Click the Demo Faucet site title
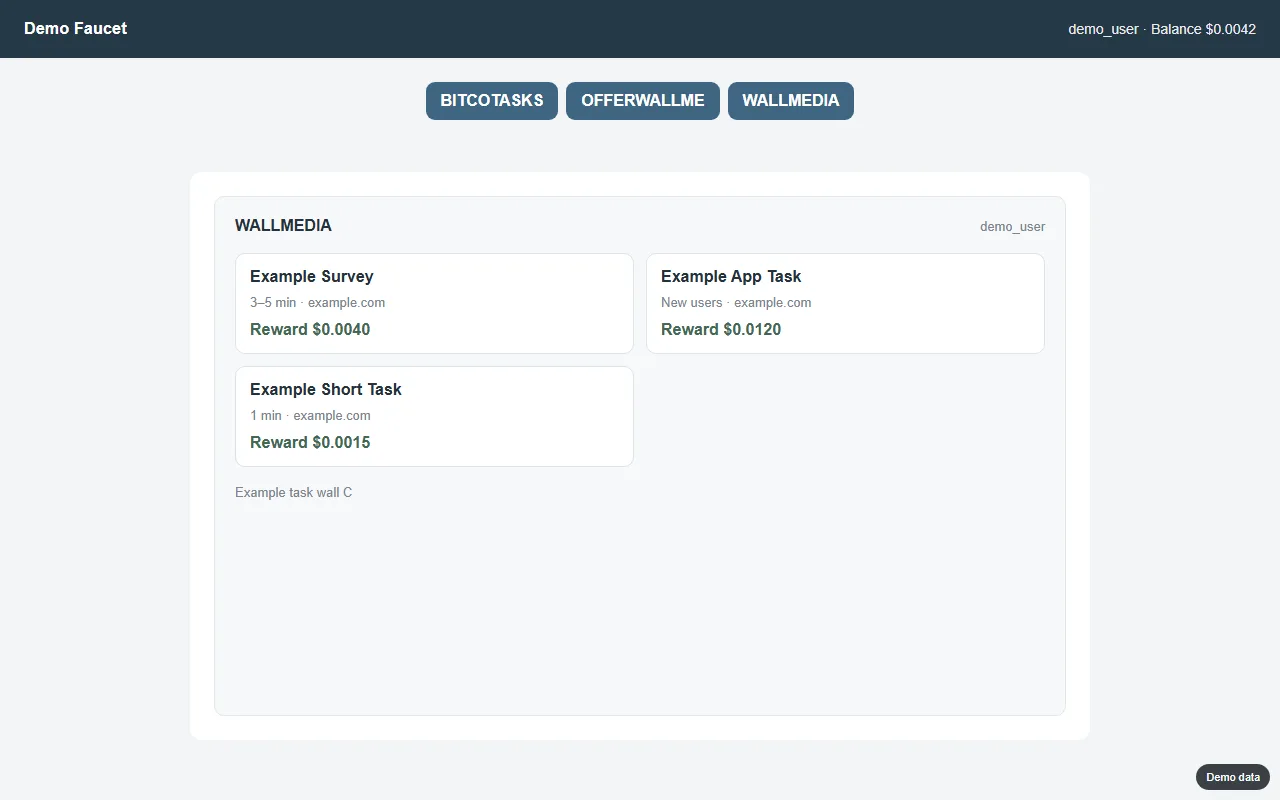1280x800 pixels. point(76,29)
